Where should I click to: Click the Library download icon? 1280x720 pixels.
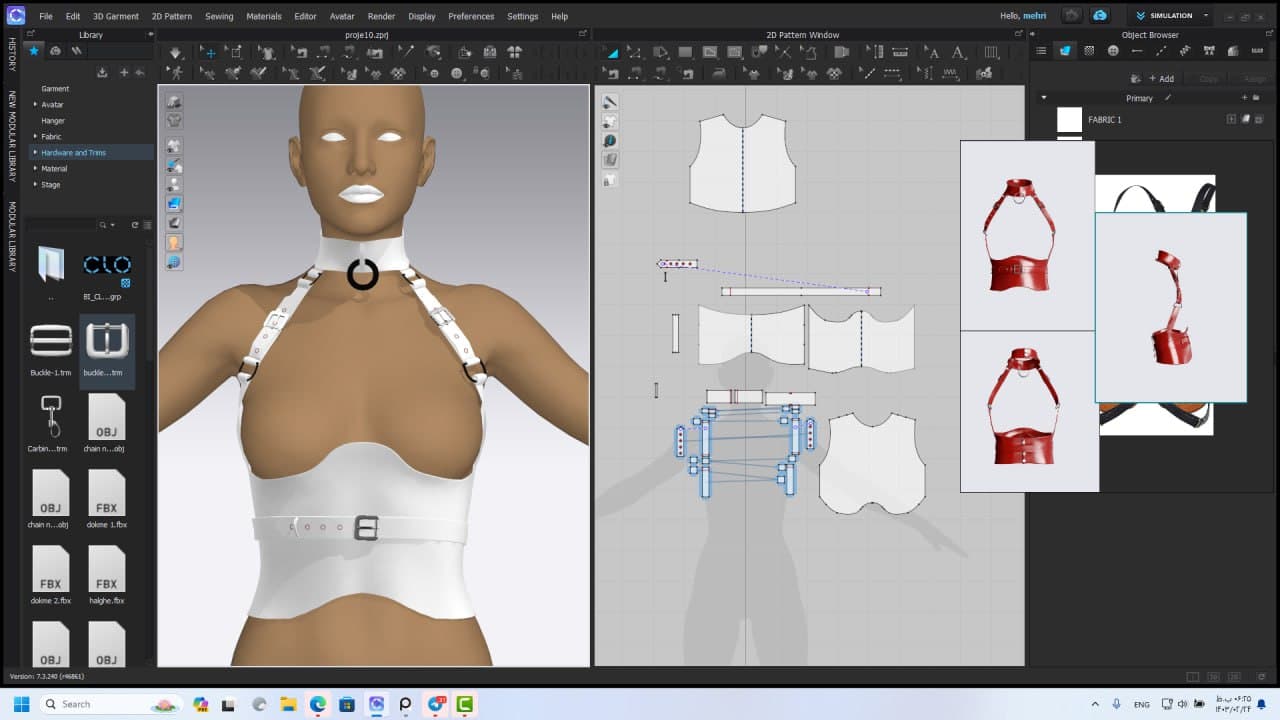tap(102, 72)
